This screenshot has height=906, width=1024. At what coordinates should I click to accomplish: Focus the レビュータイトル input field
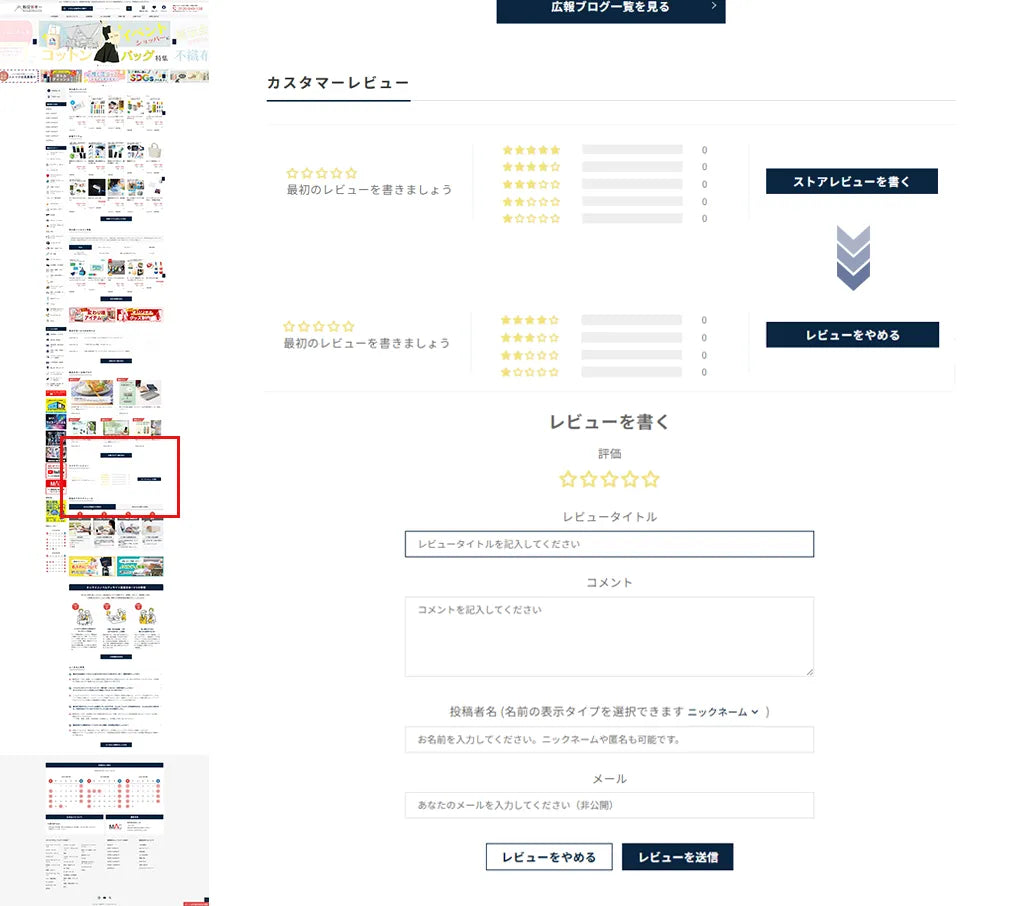(609, 544)
